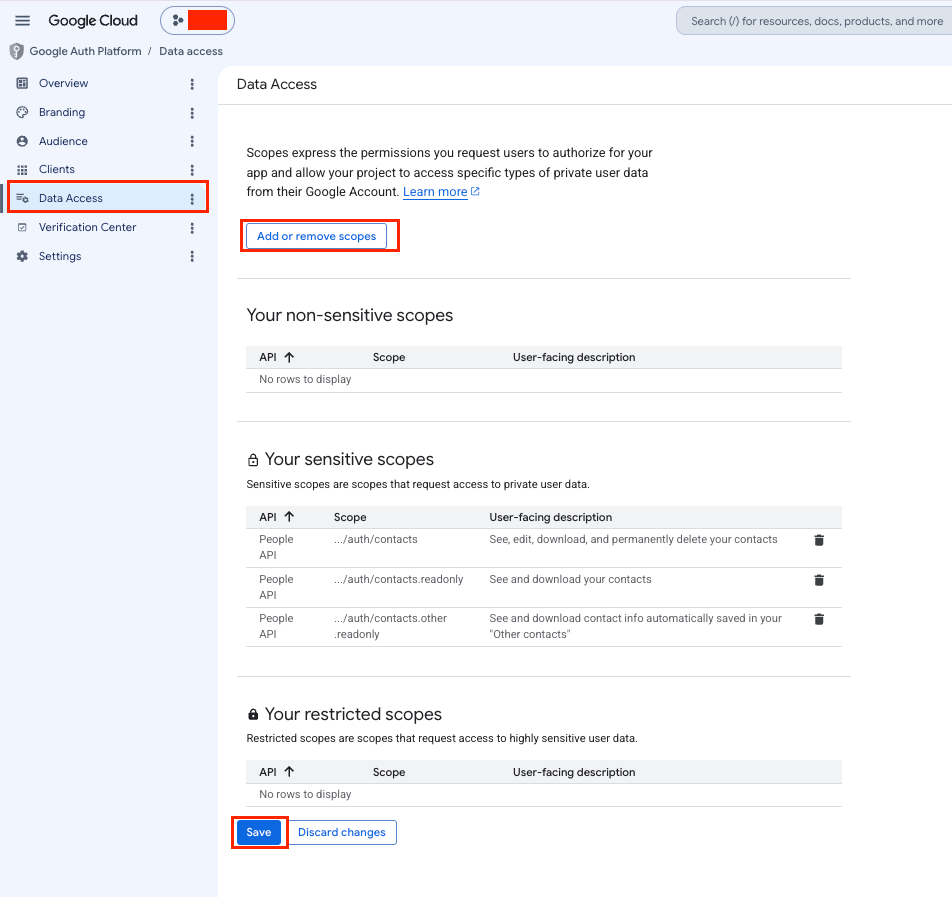This screenshot has height=897, width=952.
Task: Select '.../auth/contacts.readonly' scope cell
Action: (x=398, y=579)
